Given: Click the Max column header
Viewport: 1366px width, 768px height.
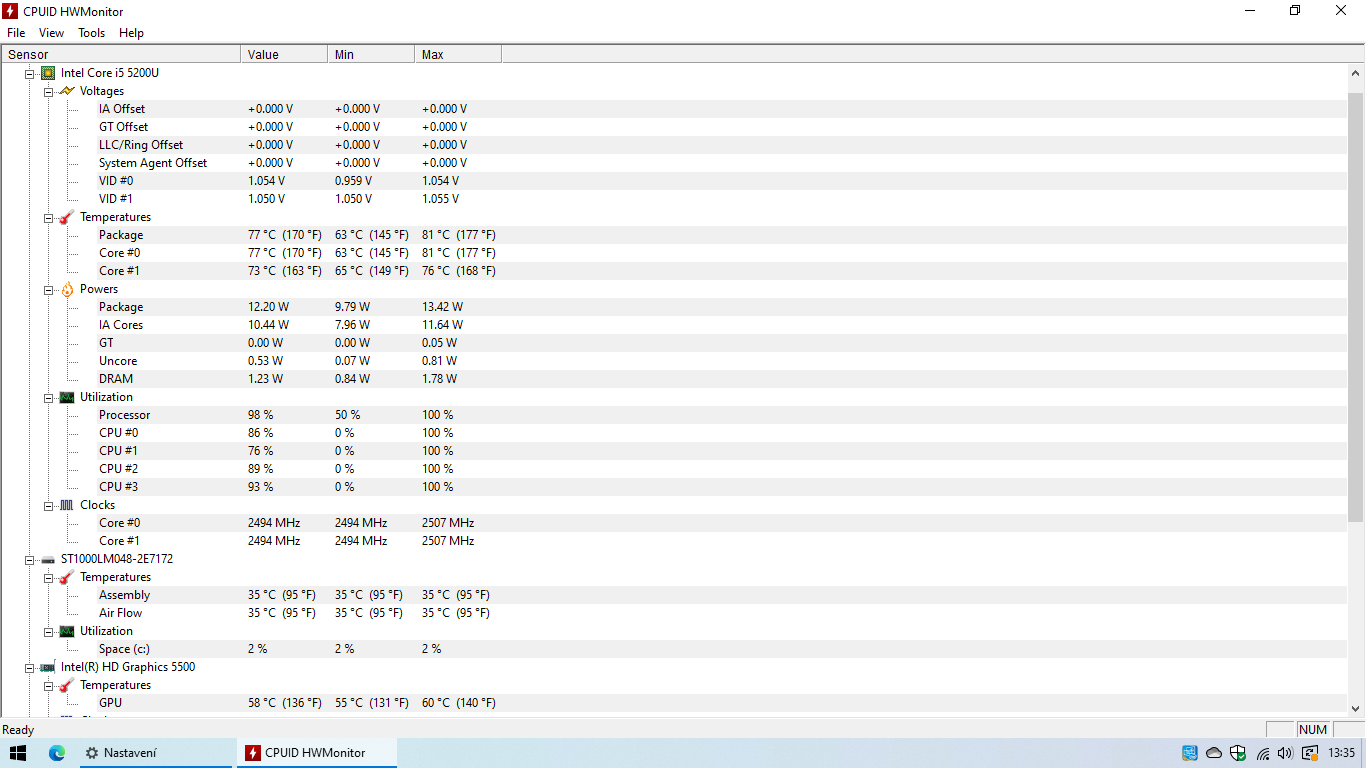Looking at the screenshot, I should (x=457, y=55).
